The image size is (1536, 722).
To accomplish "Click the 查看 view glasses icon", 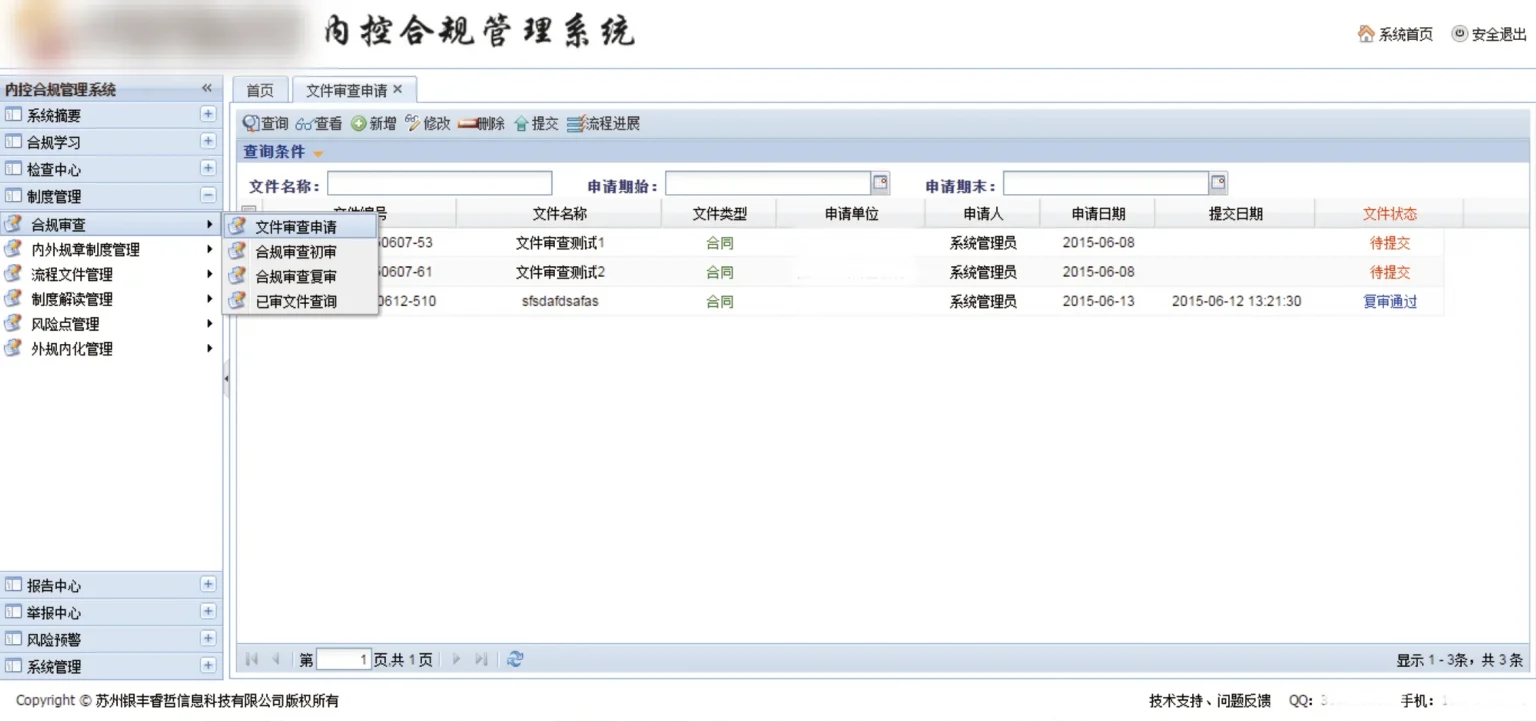I will point(305,124).
